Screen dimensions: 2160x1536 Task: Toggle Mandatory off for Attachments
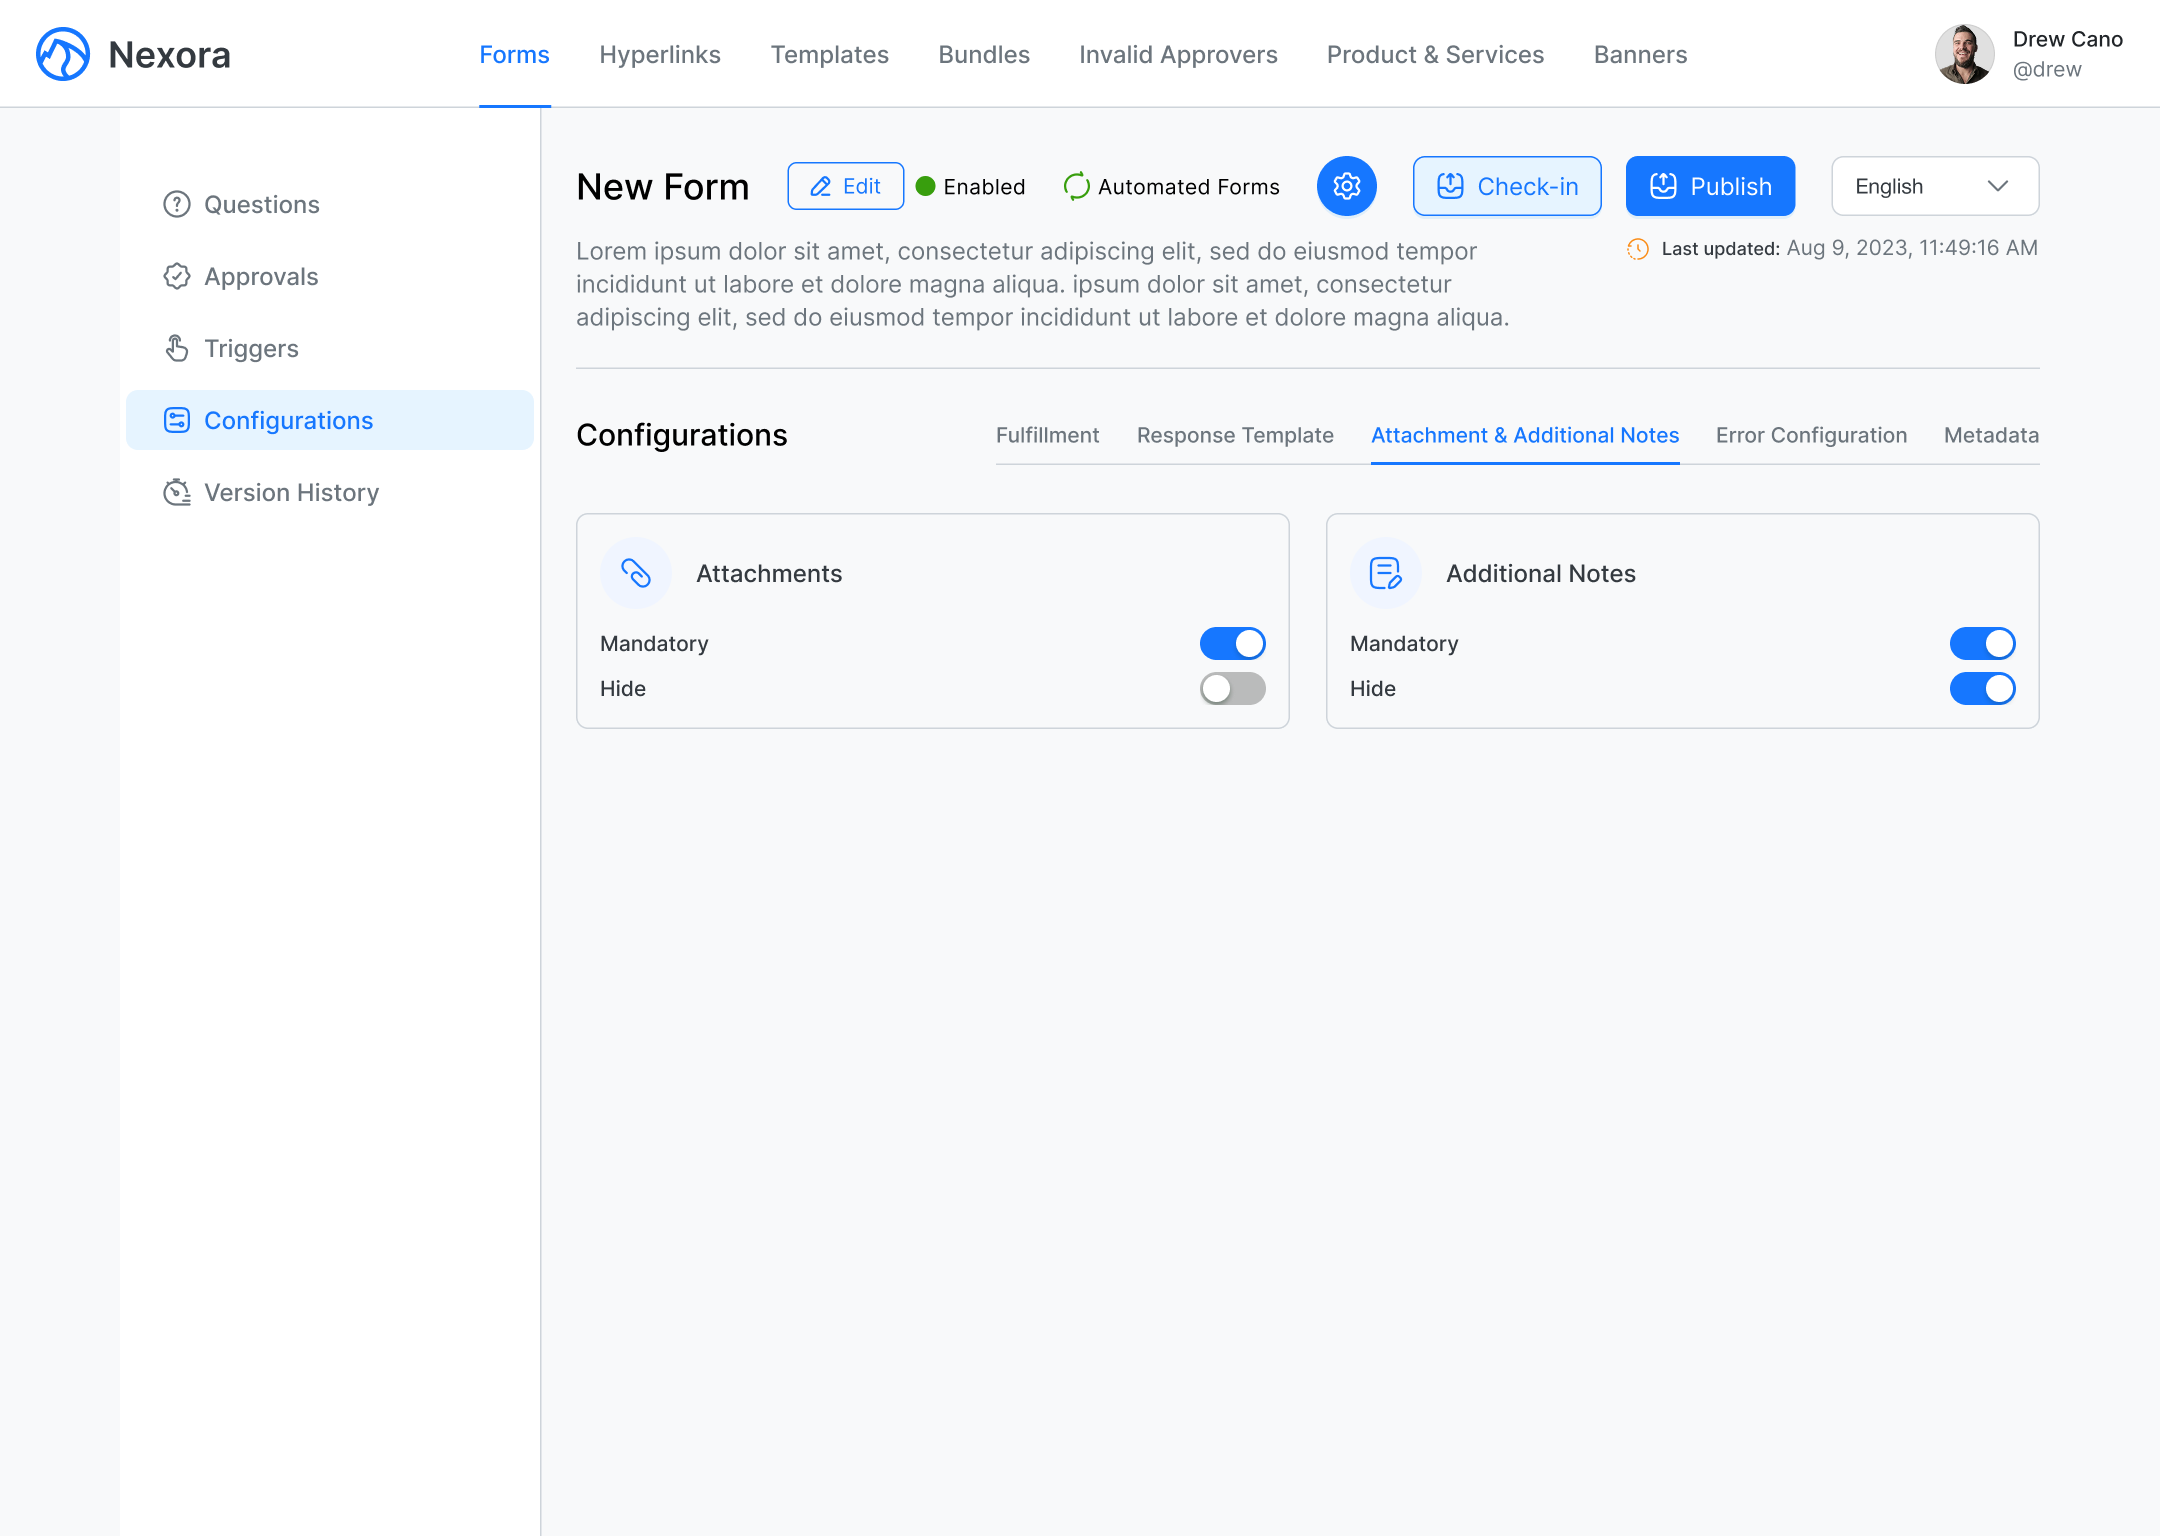pyautogui.click(x=1232, y=643)
